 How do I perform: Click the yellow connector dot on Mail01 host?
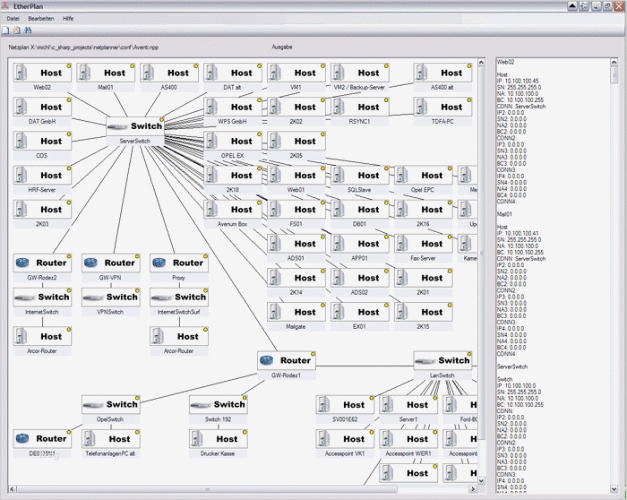click(132, 66)
